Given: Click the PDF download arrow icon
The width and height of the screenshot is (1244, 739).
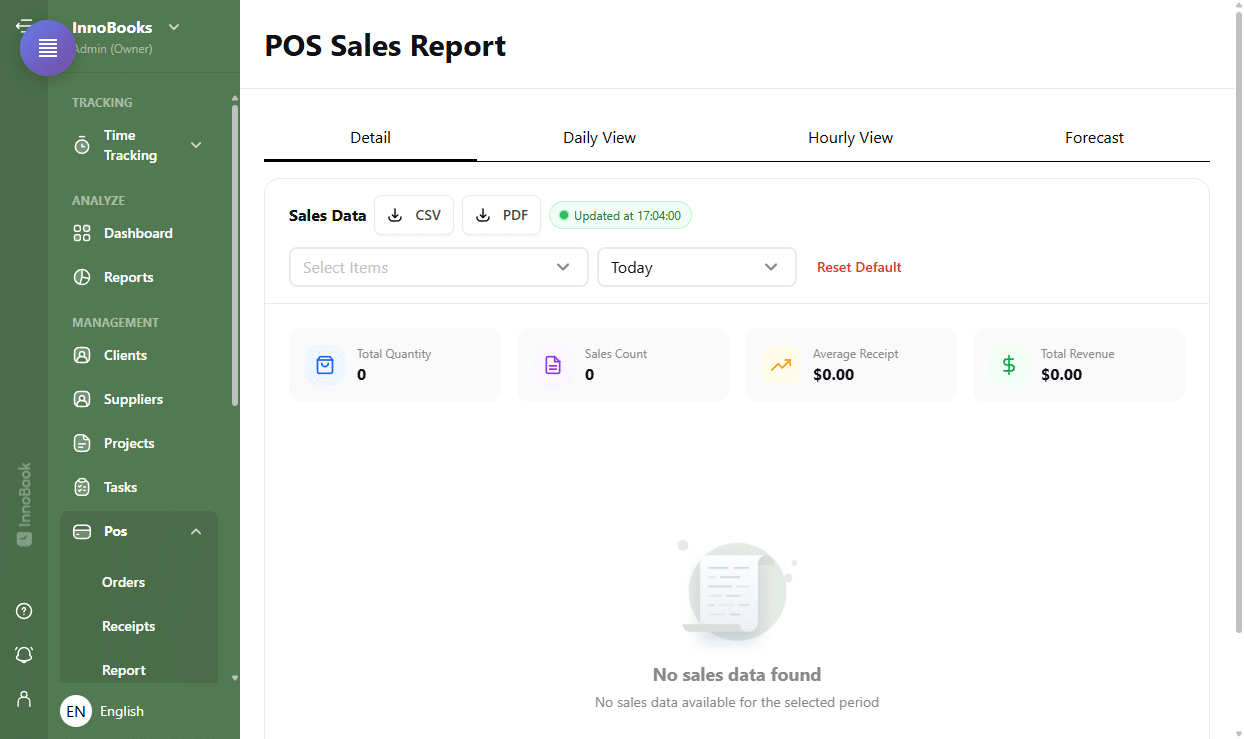Looking at the screenshot, I should click(483, 215).
